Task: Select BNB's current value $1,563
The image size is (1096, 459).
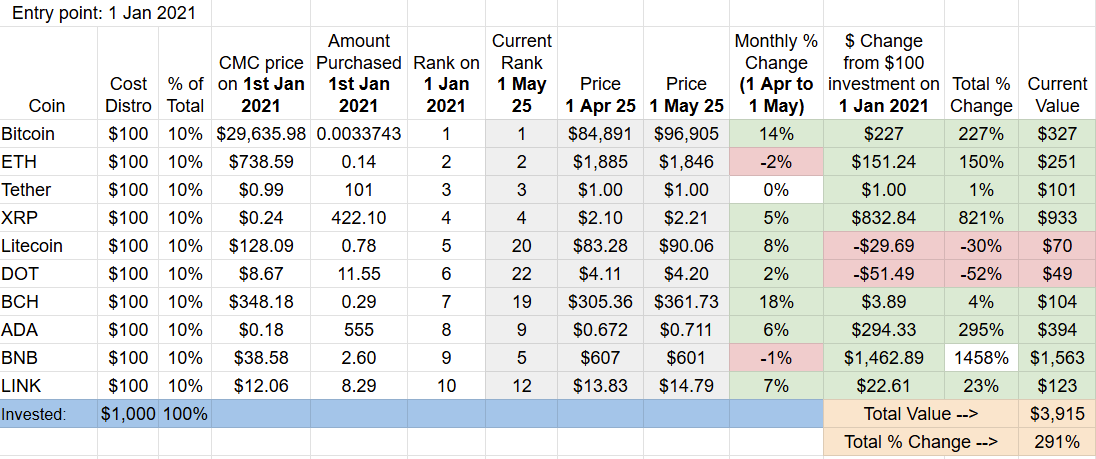Action: 1058,357
